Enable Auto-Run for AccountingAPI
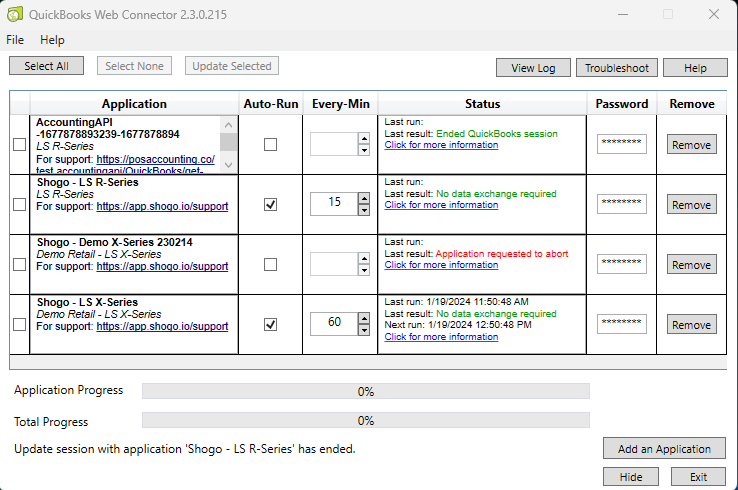The width and height of the screenshot is (738, 490). pyautogui.click(x=271, y=145)
